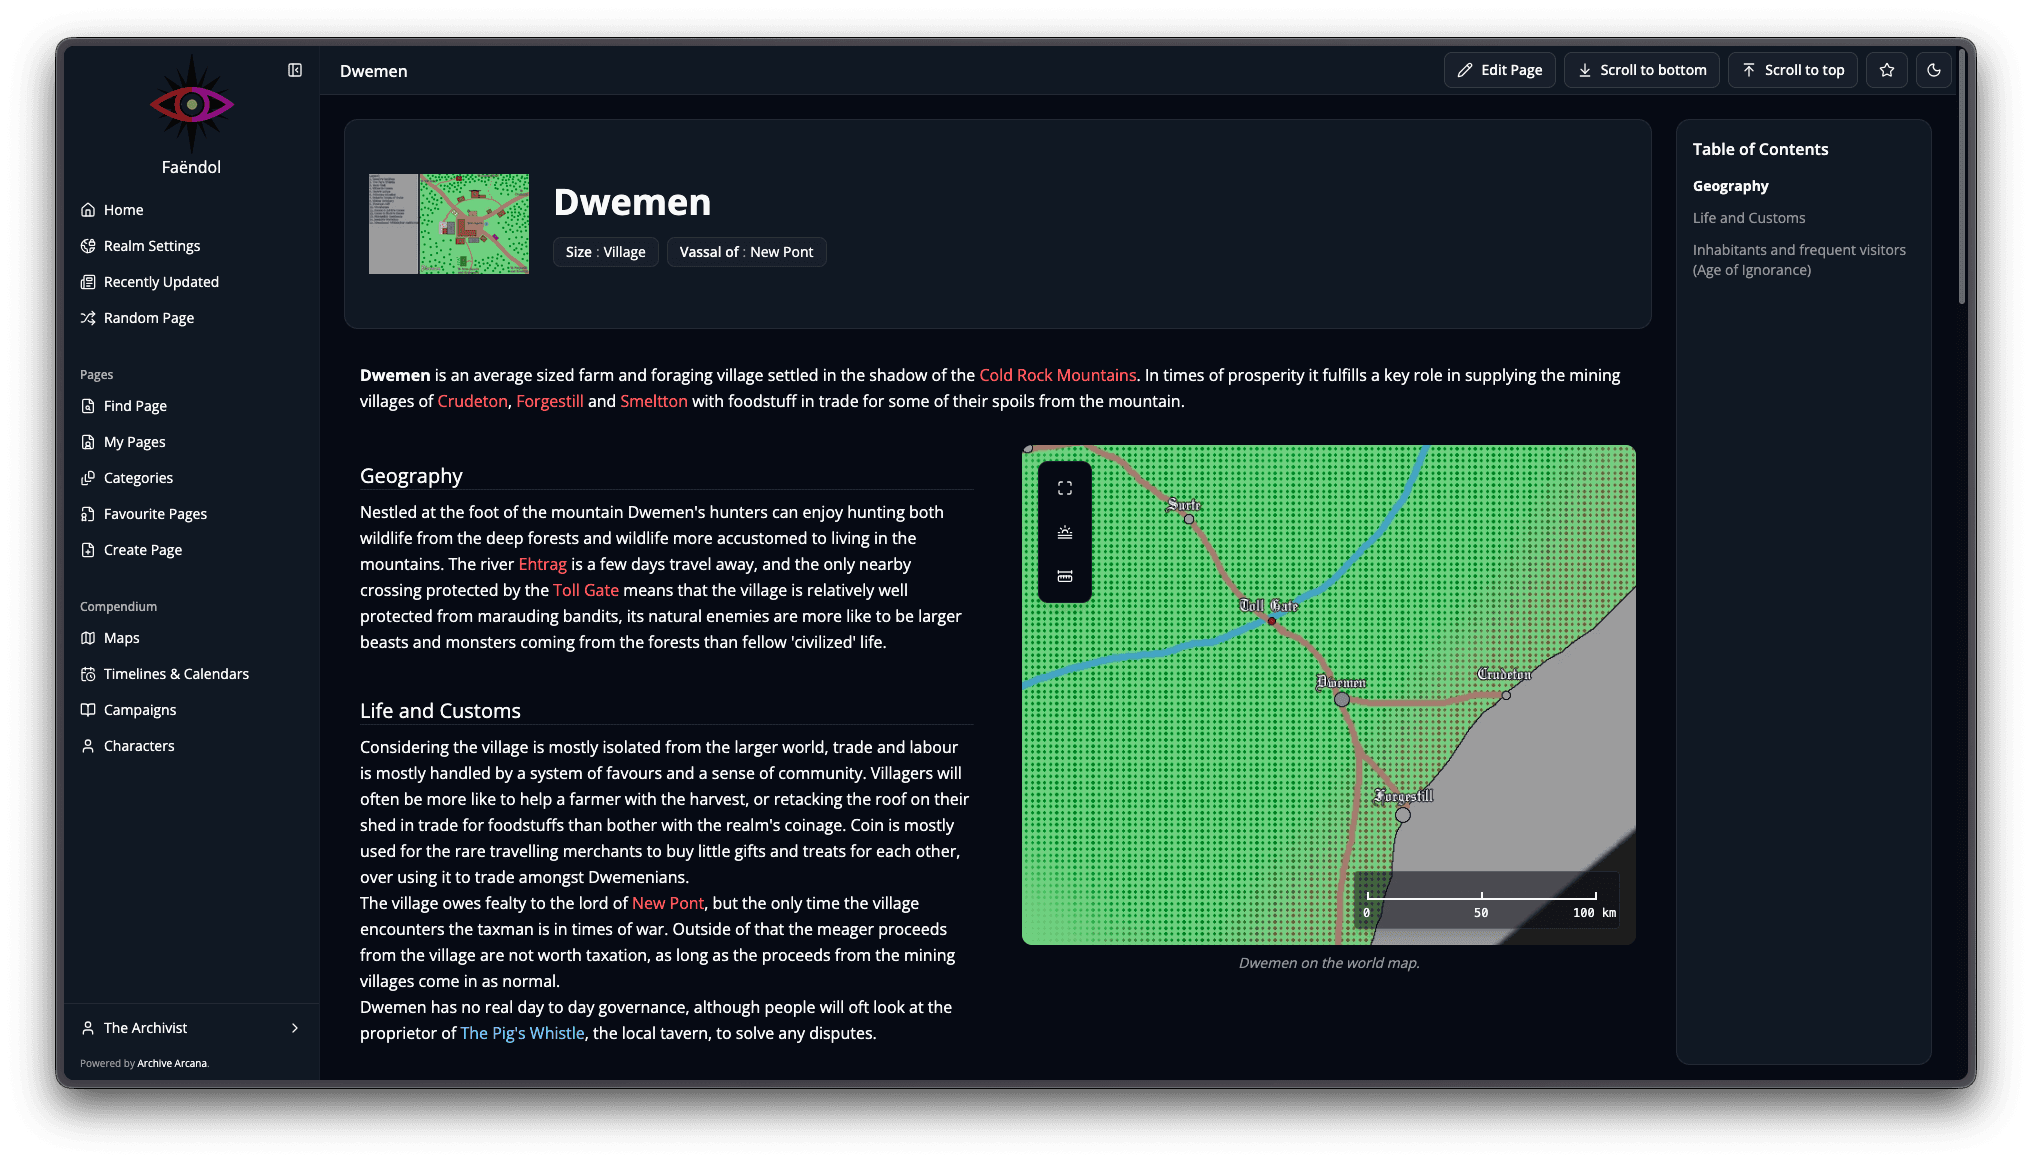The height and width of the screenshot is (1162, 2032).
Task: Click the measure ruler icon on the map
Action: point(1064,576)
